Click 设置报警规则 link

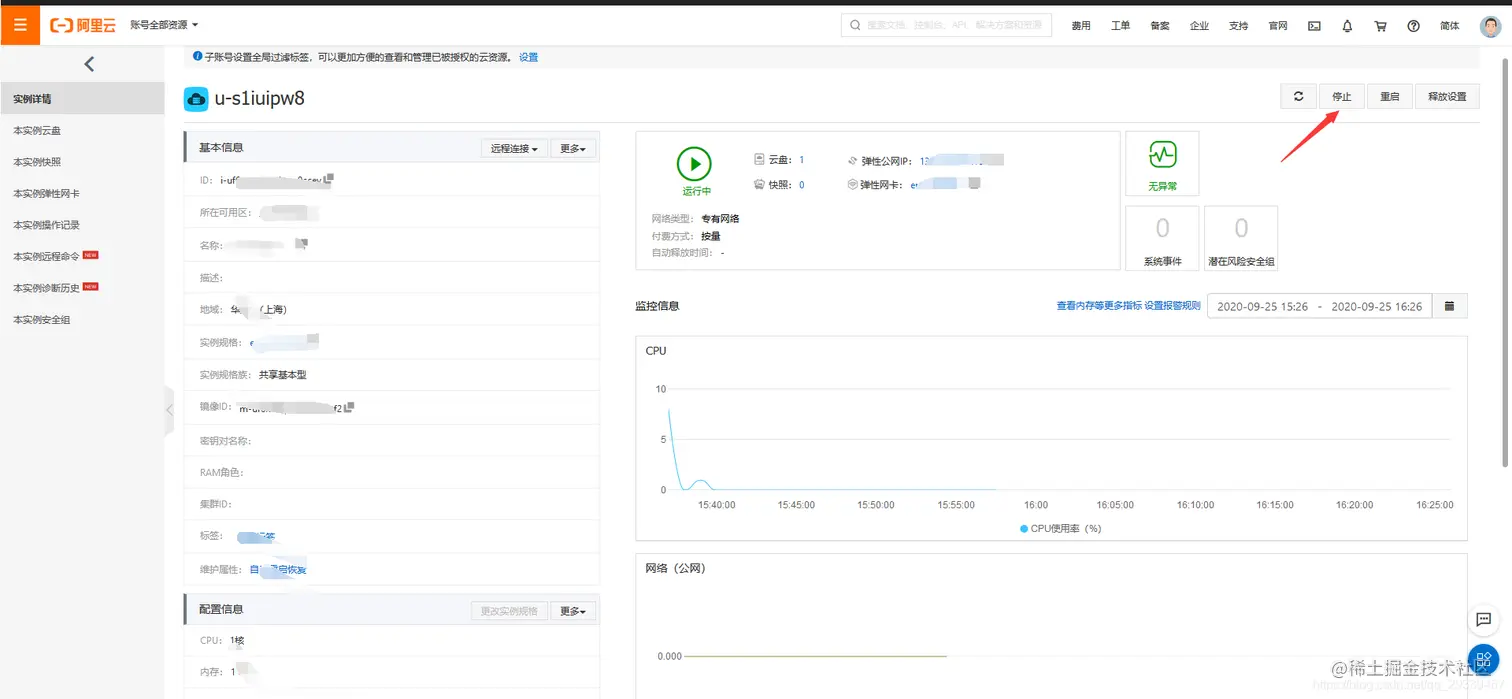(1172, 306)
